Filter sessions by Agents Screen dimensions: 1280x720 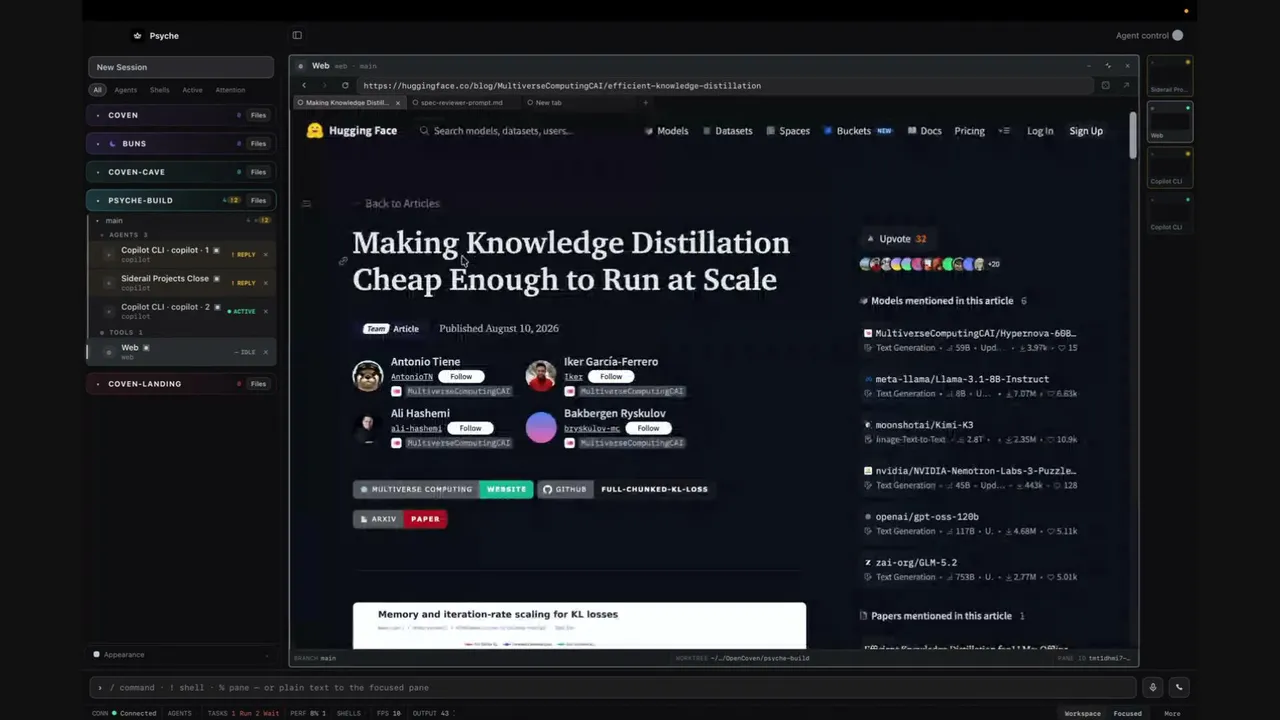[x=126, y=90]
